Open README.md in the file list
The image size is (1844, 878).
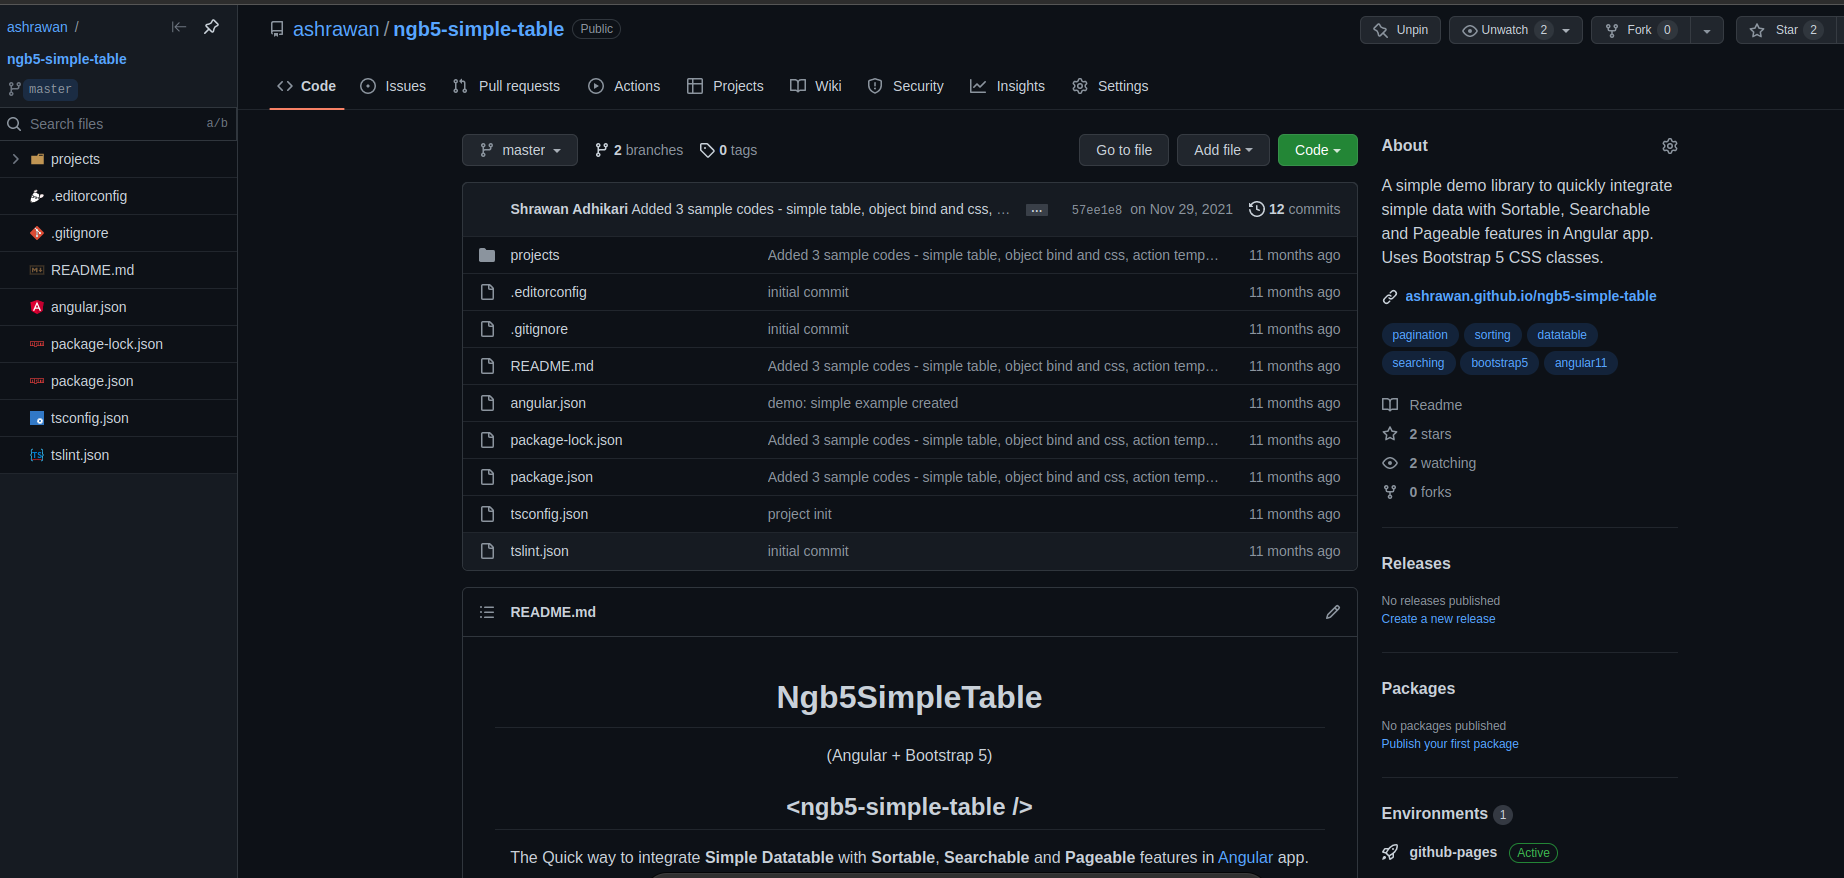[x=552, y=366]
